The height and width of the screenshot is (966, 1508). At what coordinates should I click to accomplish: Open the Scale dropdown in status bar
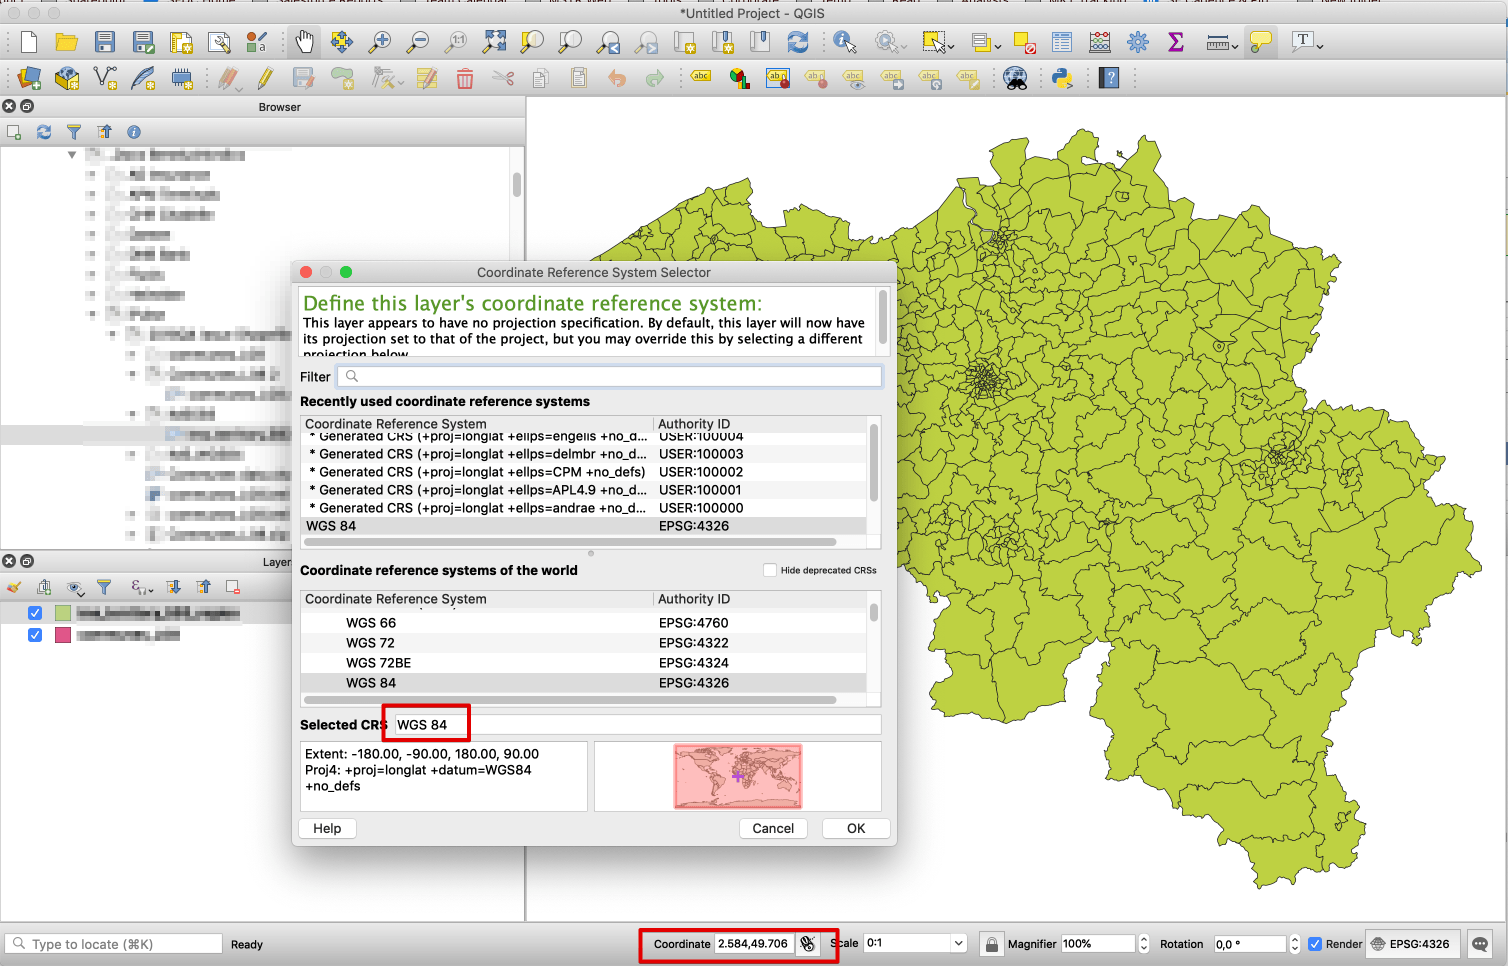click(x=958, y=943)
